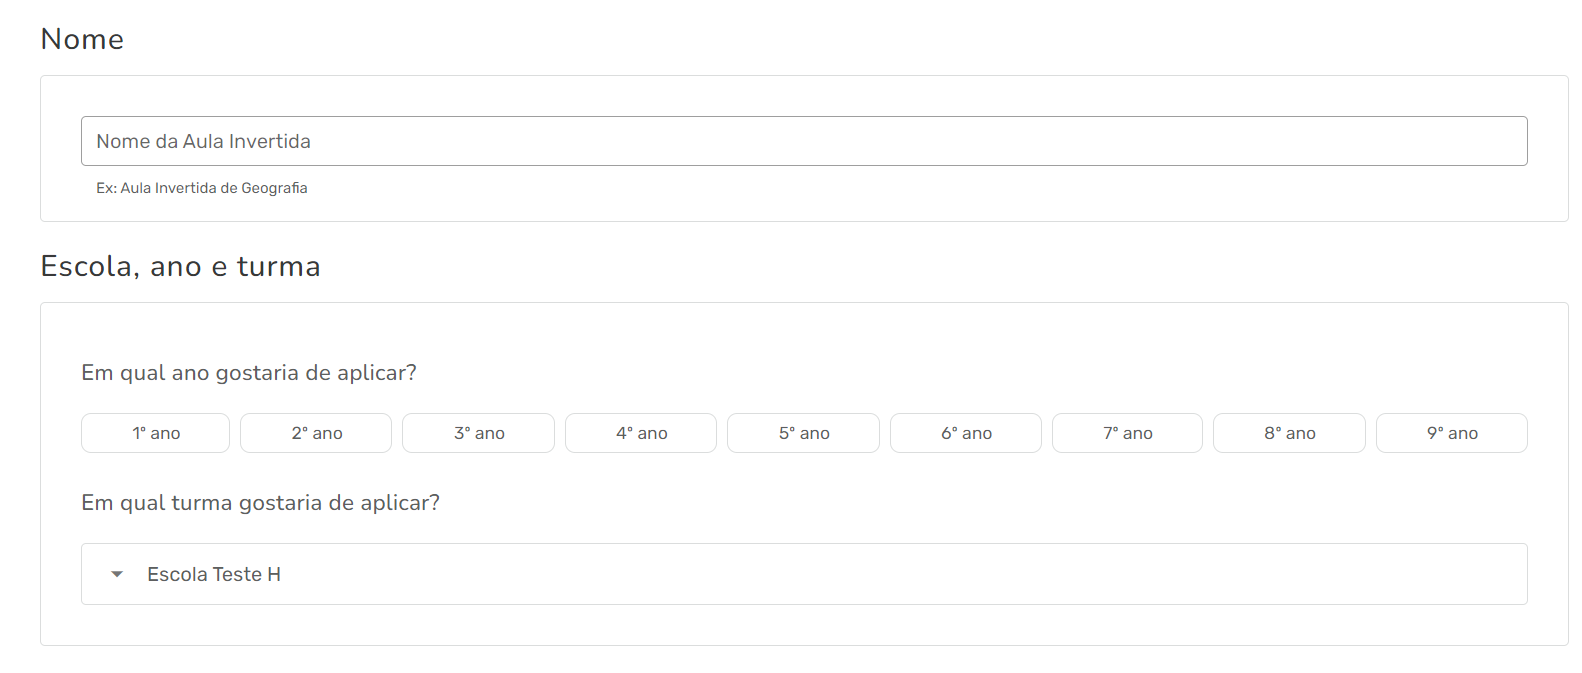
Task: Choose 7° ano from the year list
Action: coord(1127,433)
